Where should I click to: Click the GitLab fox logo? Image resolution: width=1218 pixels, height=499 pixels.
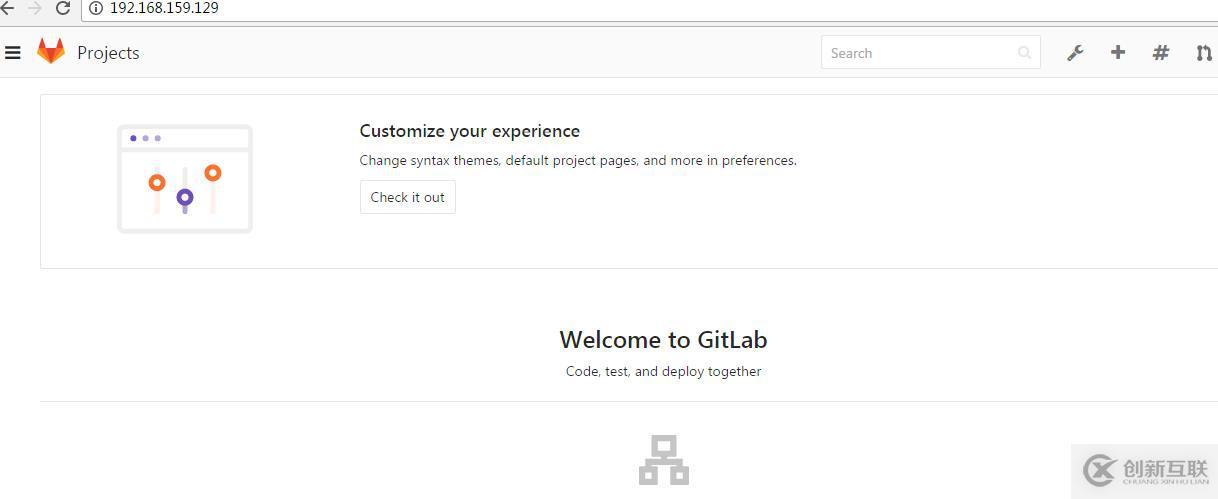pyautogui.click(x=51, y=52)
